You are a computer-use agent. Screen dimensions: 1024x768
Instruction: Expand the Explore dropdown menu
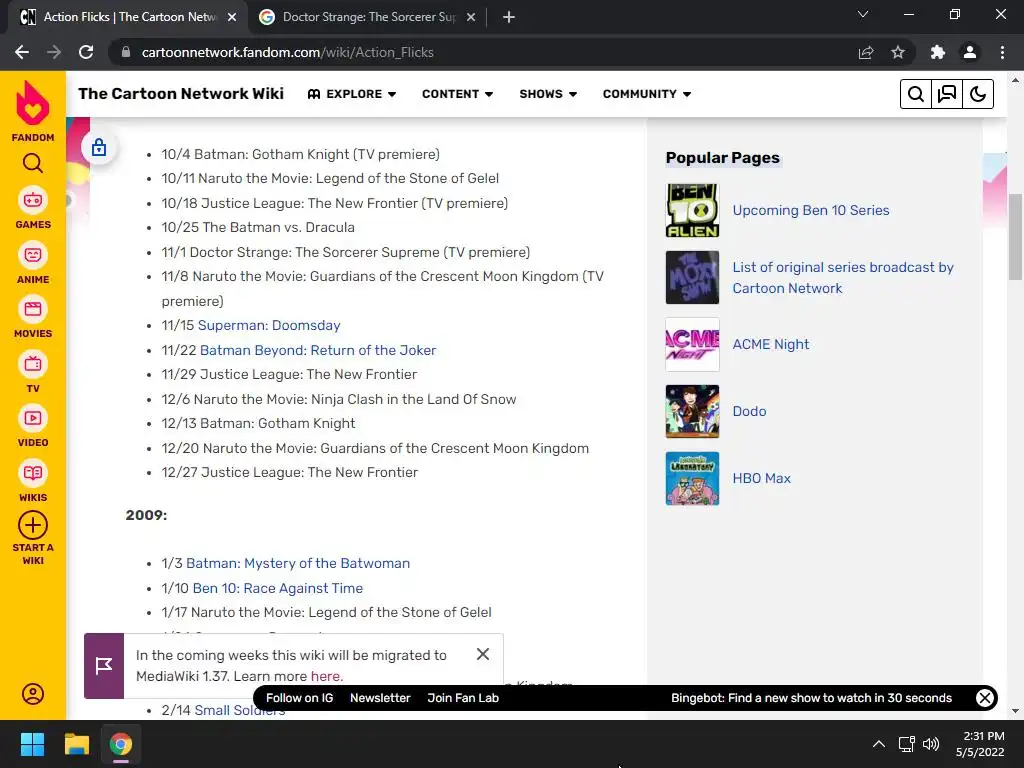point(352,94)
